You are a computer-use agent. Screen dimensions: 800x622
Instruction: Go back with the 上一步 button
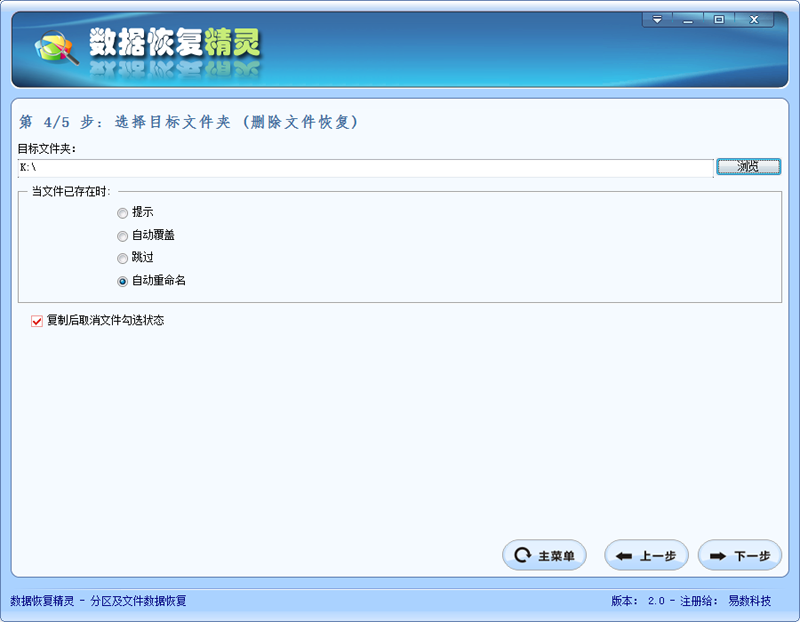click(x=646, y=555)
